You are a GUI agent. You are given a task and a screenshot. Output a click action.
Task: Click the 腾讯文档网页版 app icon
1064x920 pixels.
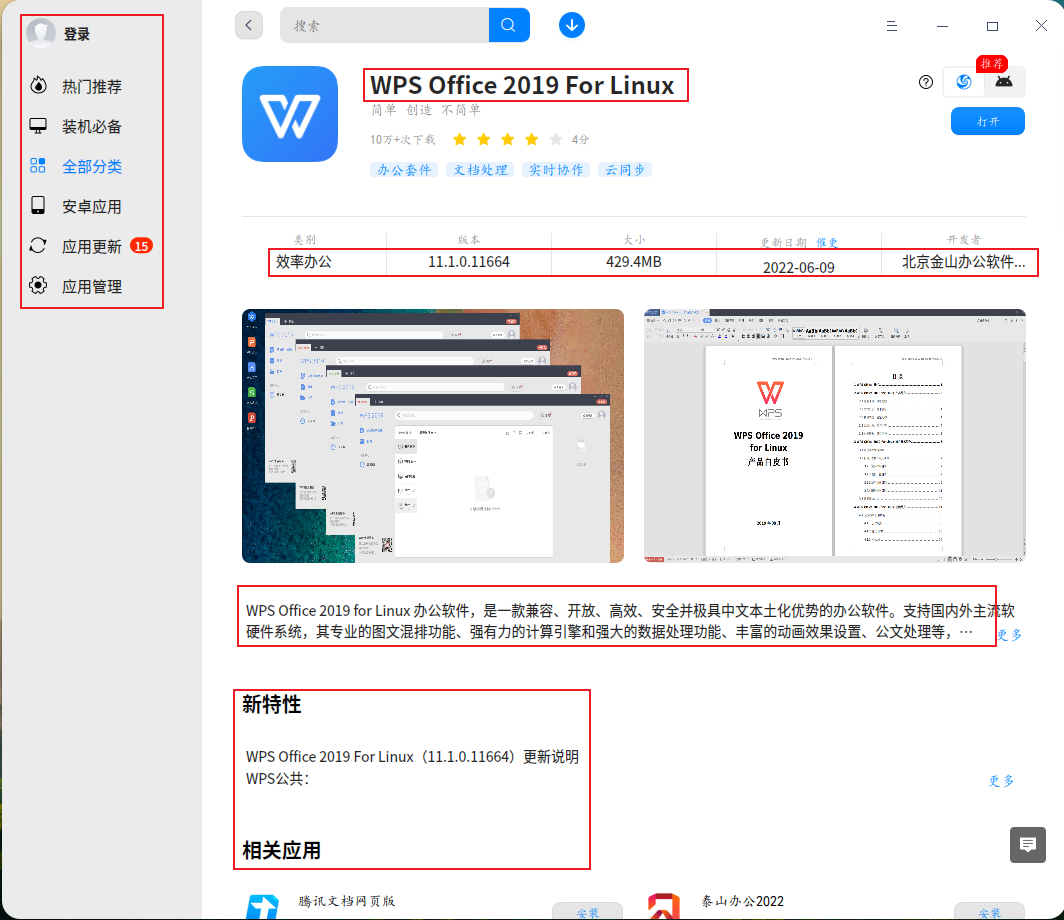(263, 907)
